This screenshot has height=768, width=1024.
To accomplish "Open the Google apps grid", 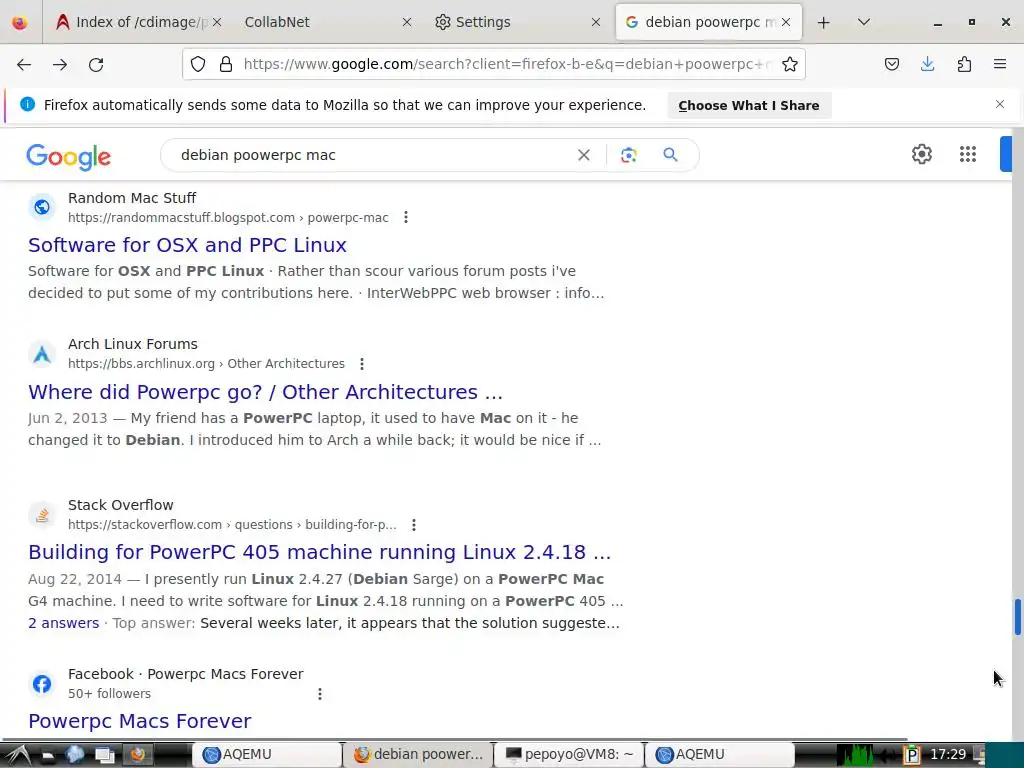I will [968, 154].
